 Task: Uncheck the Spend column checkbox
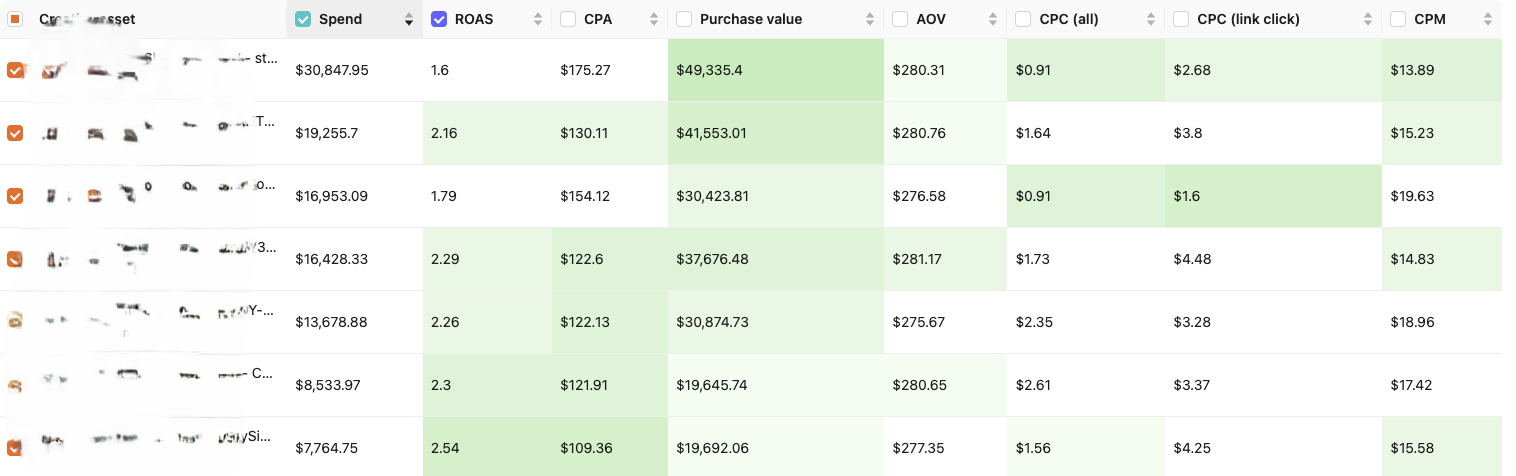coord(303,19)
